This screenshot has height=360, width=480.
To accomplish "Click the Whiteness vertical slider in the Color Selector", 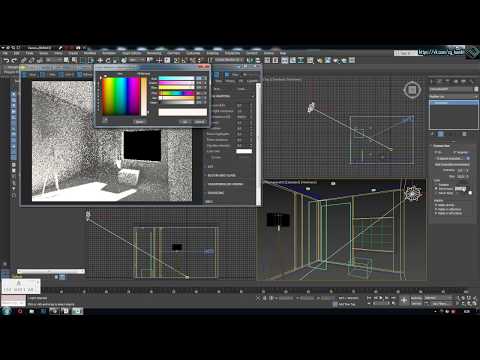I will pyautogui.click(x=144, y=96).
